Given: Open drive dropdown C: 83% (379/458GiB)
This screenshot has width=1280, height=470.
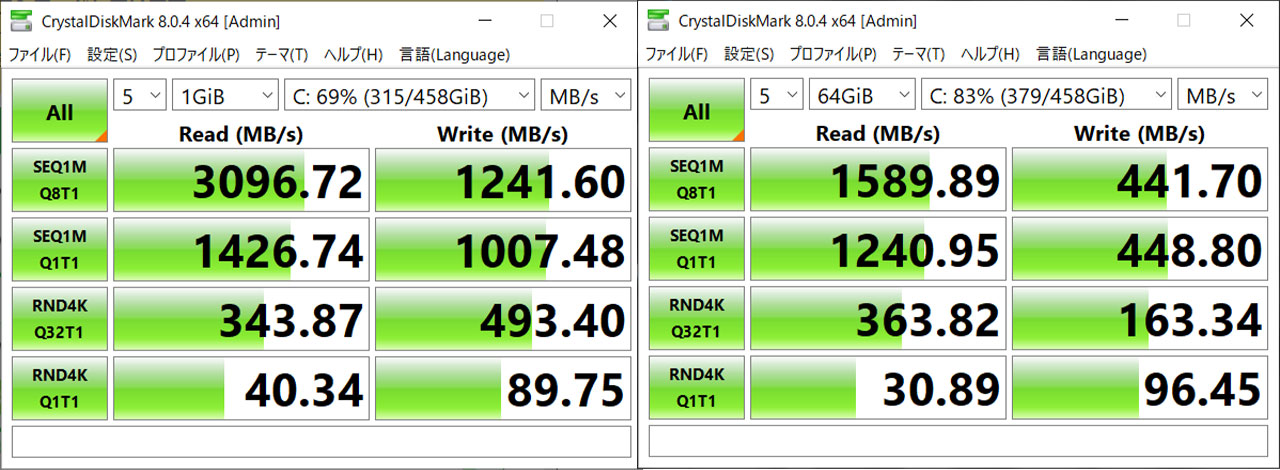Looking at the screenshot, I should tap(1047, 96).
